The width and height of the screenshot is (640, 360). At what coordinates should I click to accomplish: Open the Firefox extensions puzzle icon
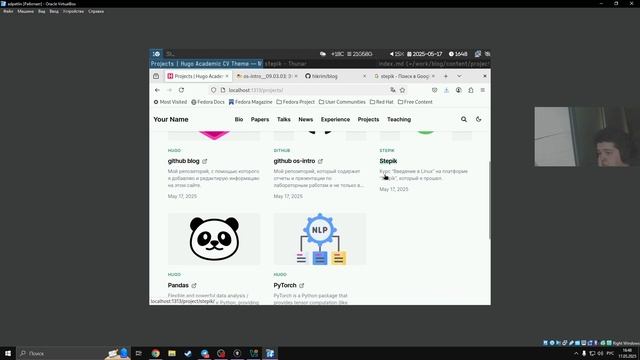[x=471, y=90]
